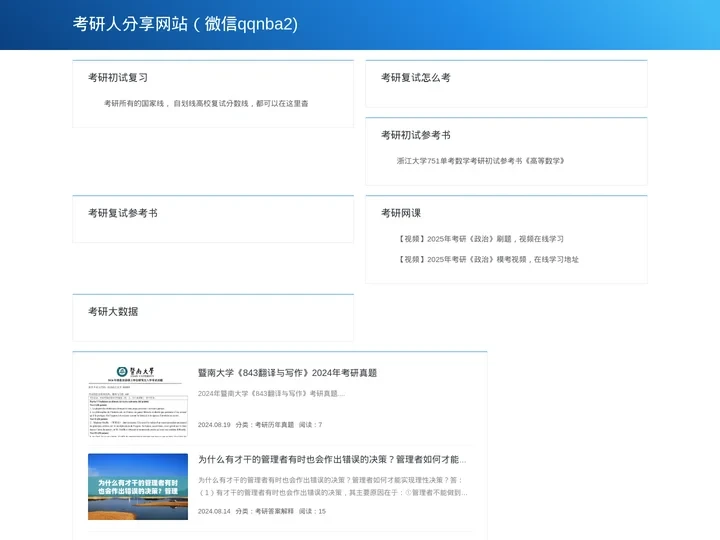The height and width of the screenshot is (540, 720).
Task: Open the 考研初试复习 section heading
Action: [x=118, y=78]
